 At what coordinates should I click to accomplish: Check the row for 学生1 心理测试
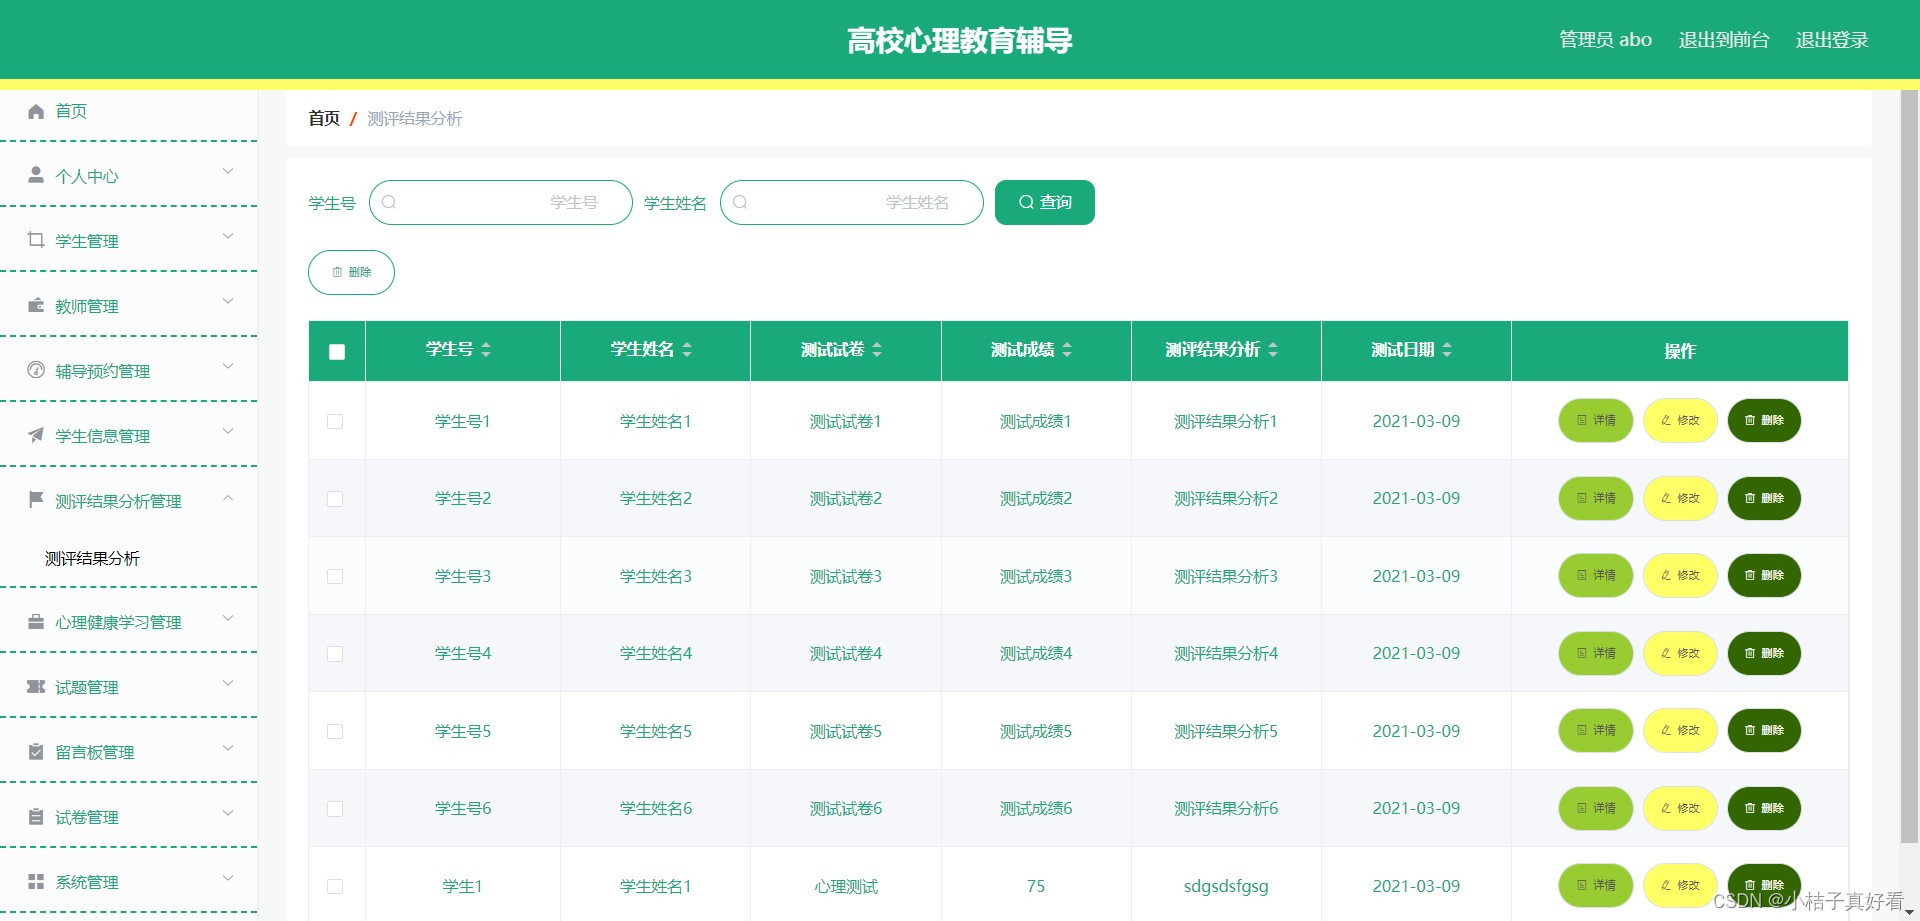335,886
